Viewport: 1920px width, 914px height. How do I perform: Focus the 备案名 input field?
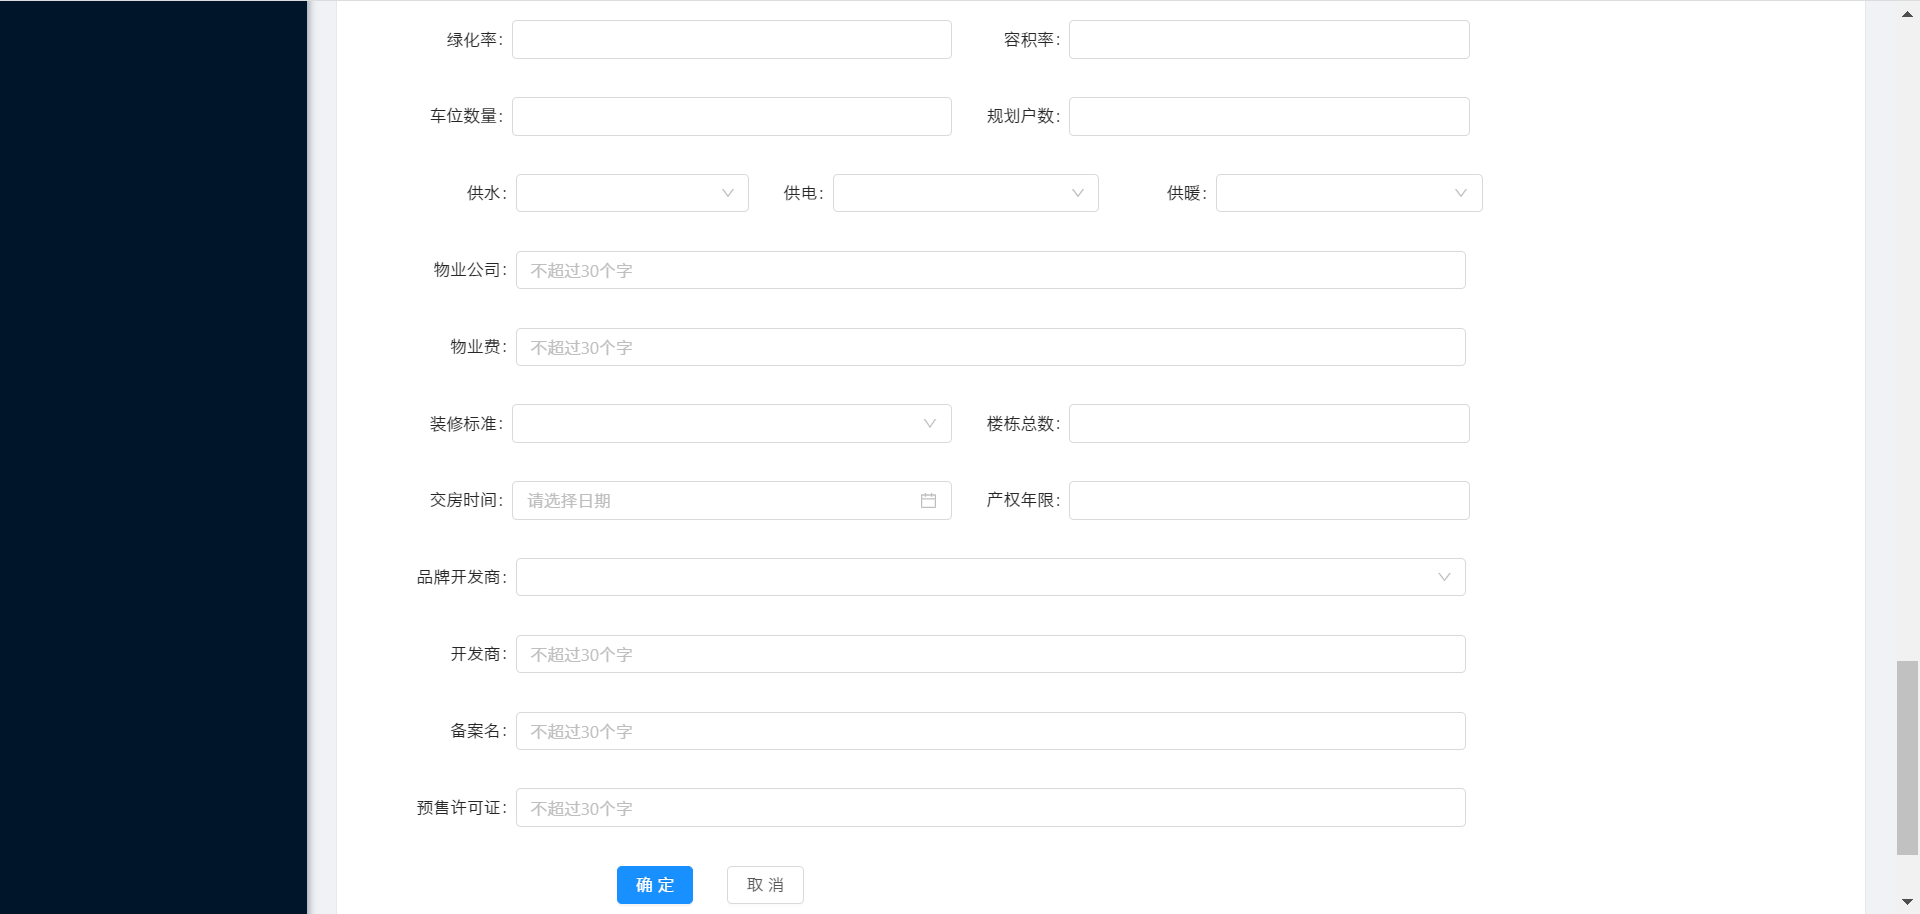click(990, 731)
